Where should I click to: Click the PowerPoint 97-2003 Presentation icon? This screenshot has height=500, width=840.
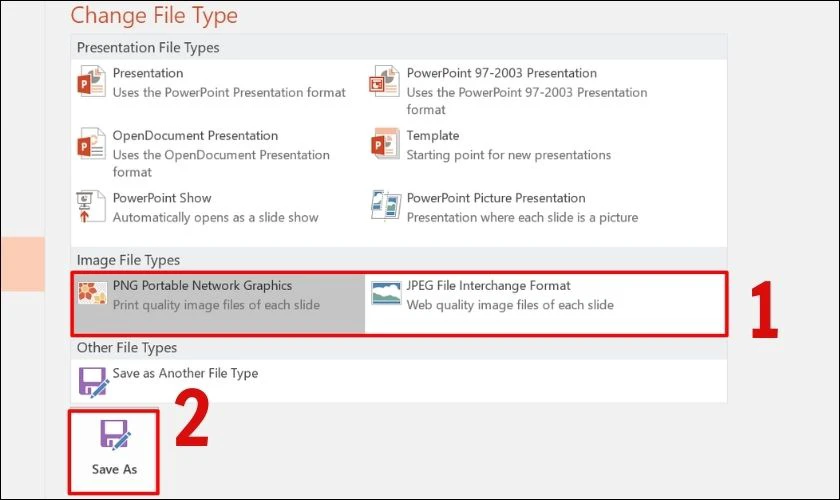385,81
